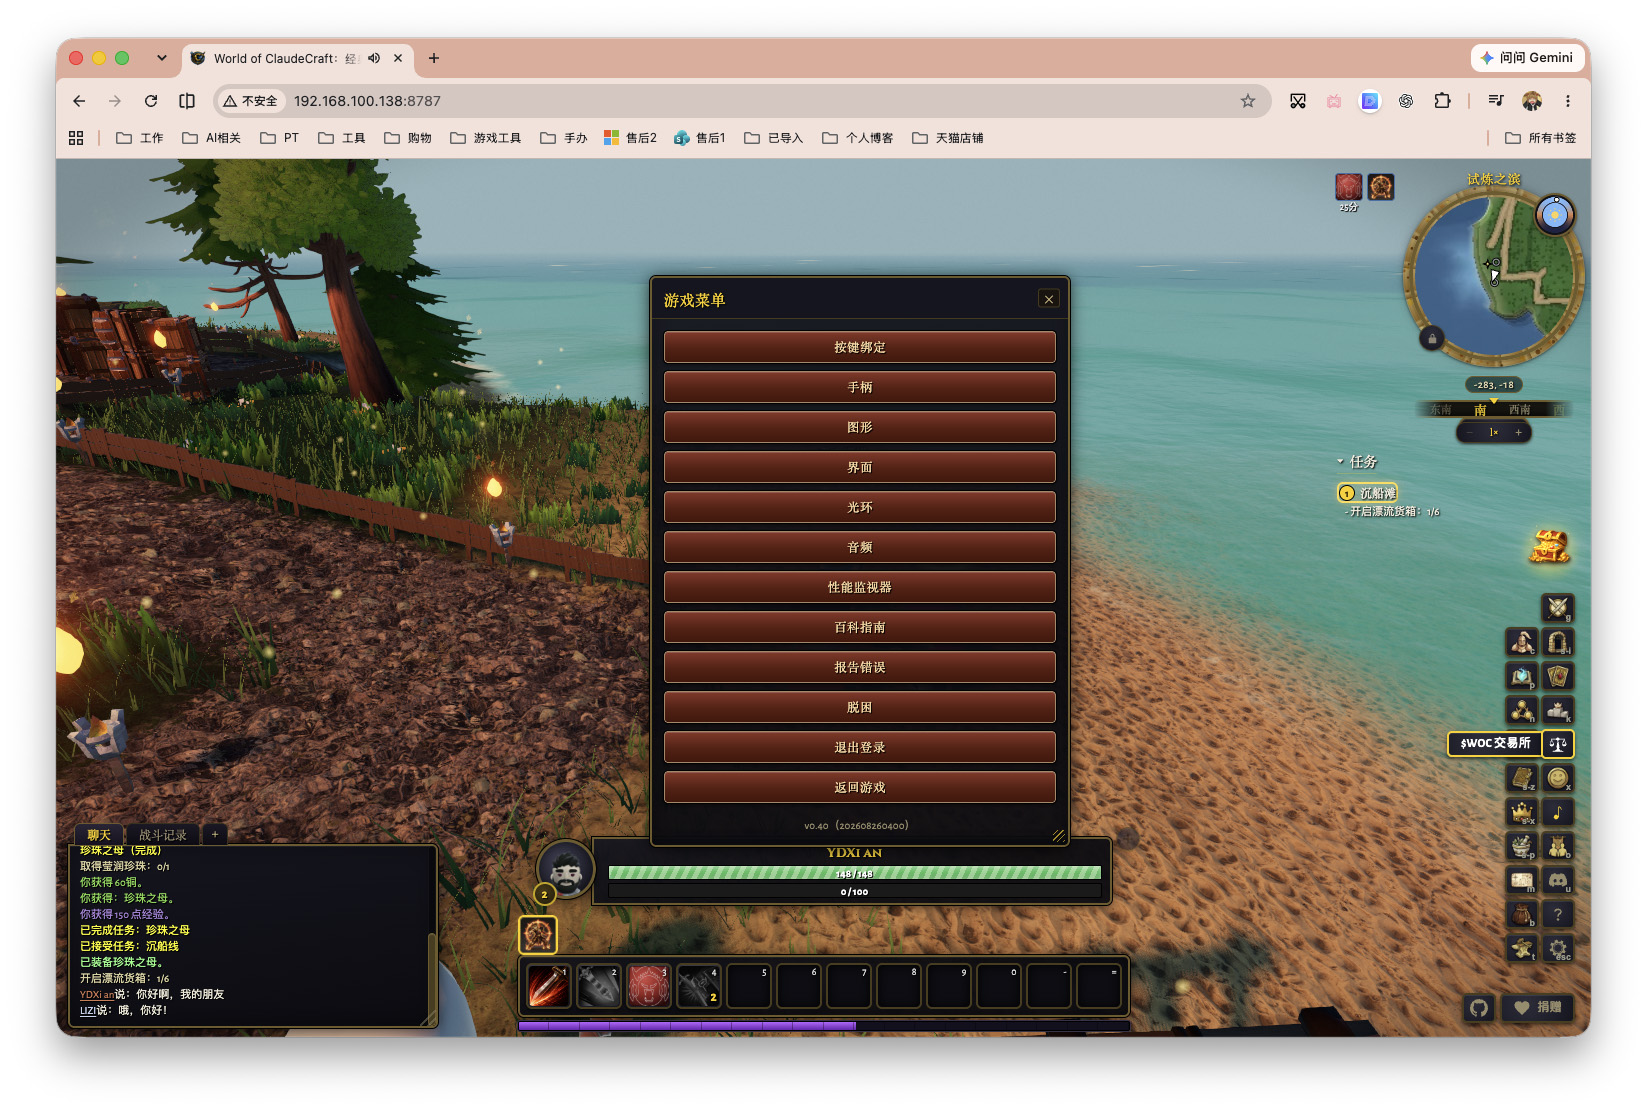Screen dimensions: 1647x1111
Task: Switch to the 战斗记录 combat log tab
Action: (x=162, y=835)
